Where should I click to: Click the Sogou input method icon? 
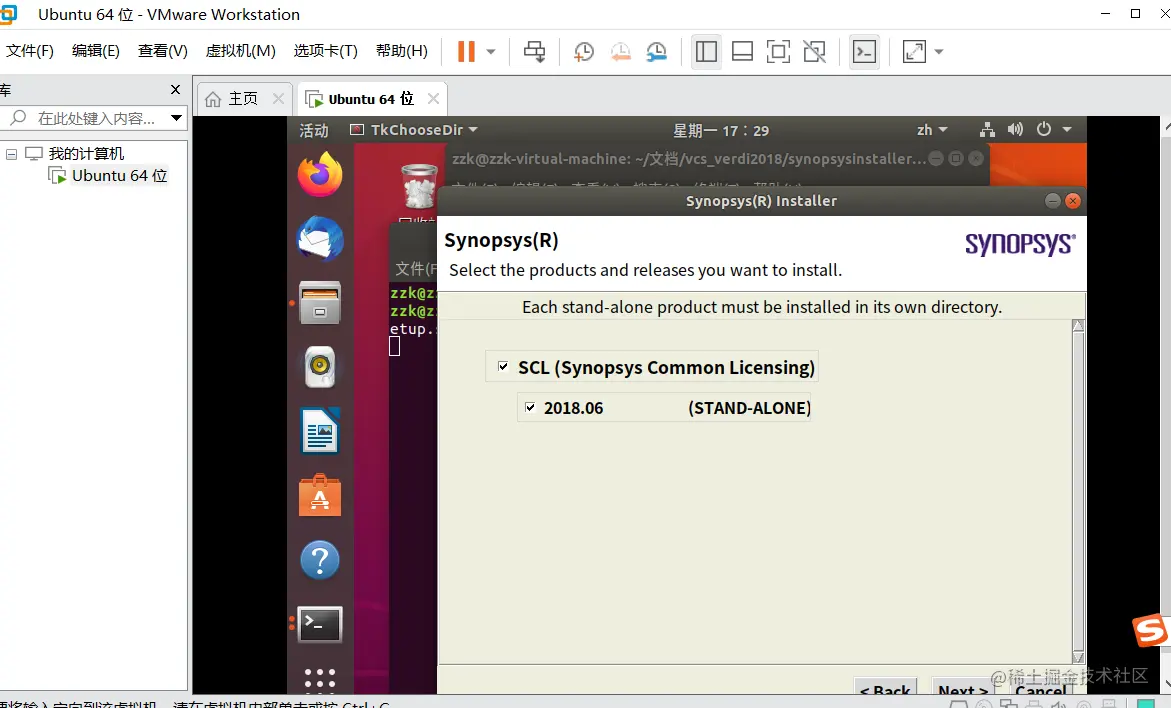click(1150, 631)
